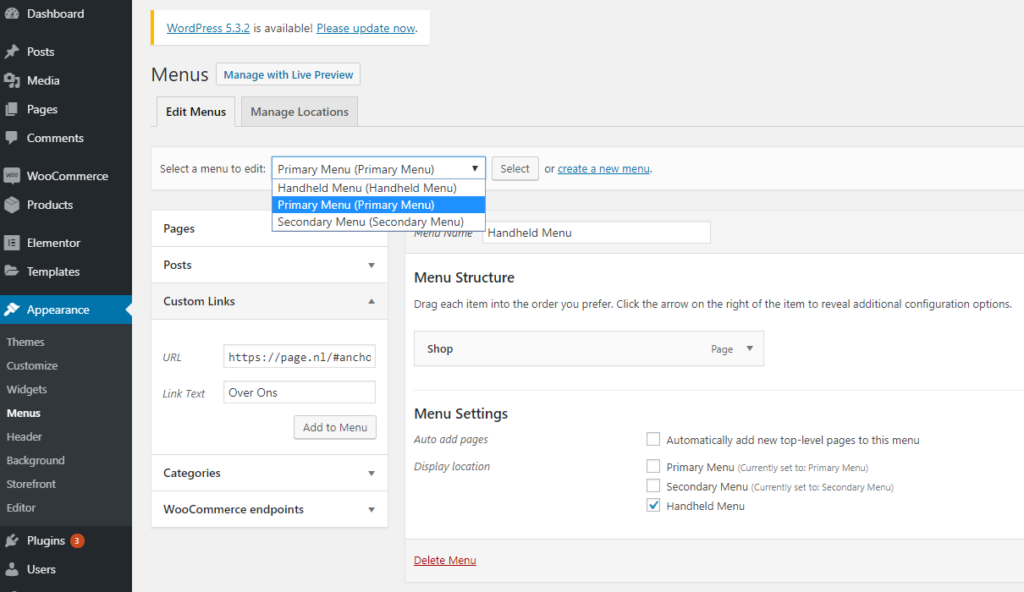Image resolution: width=1024 pixels, height=592 pixels.
Task: Open Elementor in the admin sidebar
Action: [x=65, y=242]
